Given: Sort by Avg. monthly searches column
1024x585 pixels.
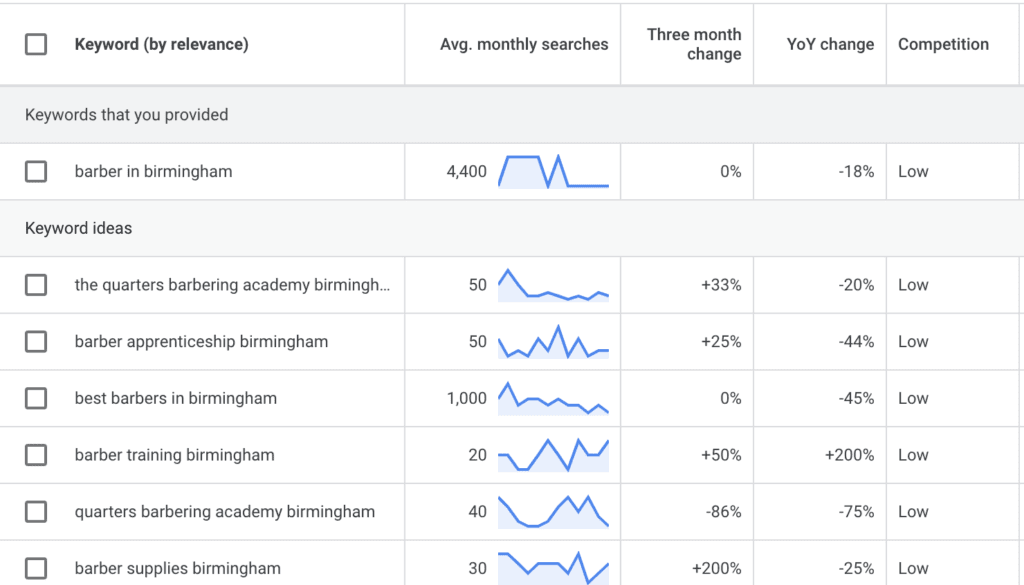Looking at the screenshot, I should (523, 44).
